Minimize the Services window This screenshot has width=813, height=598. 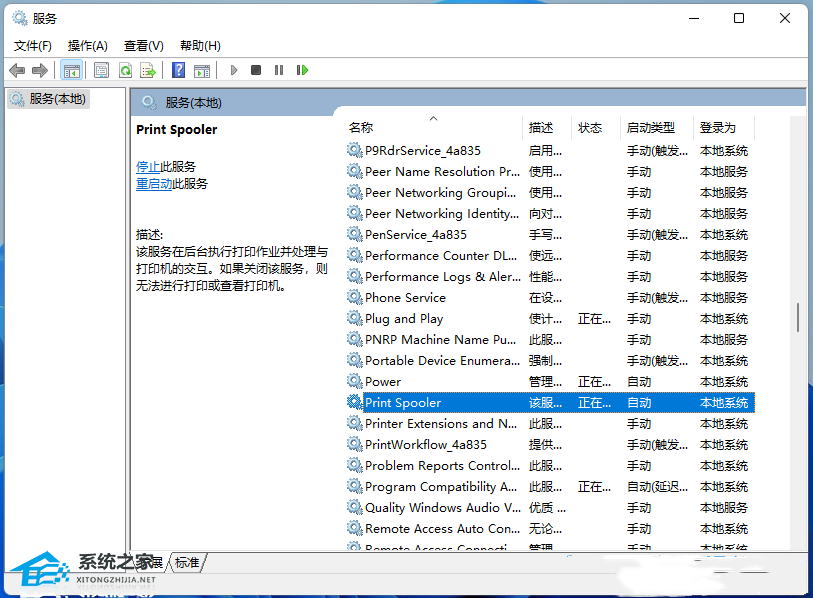pos(694,18)
